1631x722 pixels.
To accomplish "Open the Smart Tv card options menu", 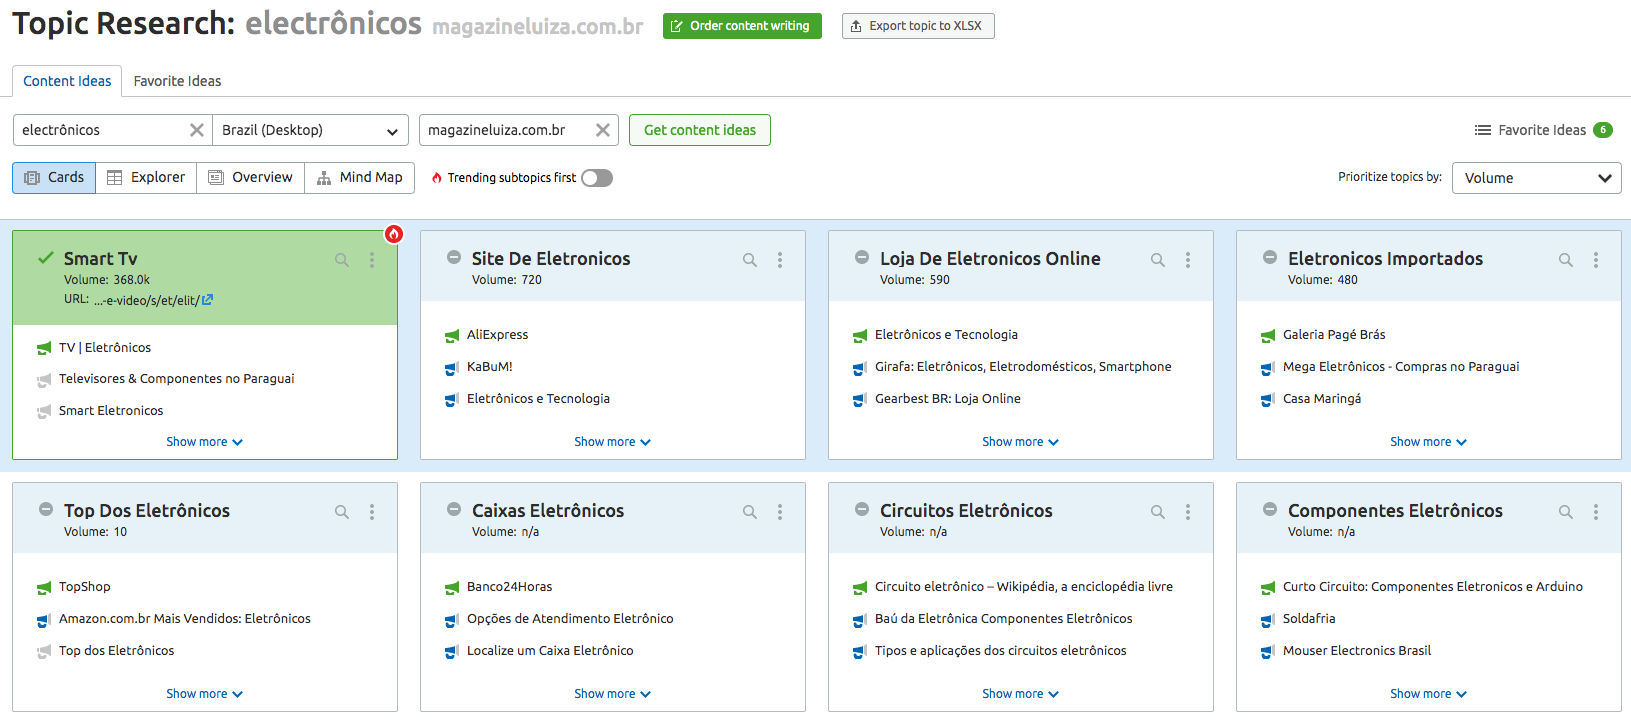I will (372, 260).
